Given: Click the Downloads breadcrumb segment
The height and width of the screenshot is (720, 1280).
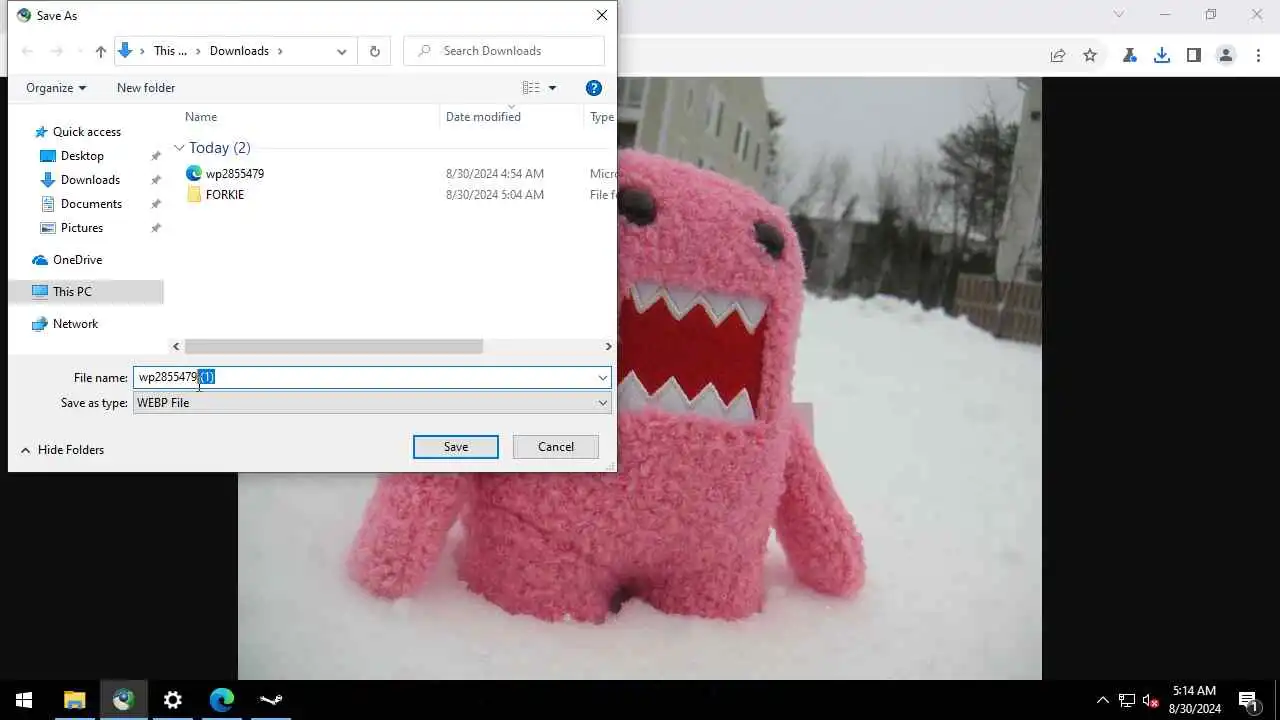Looking at the screenshot, I should 239,51.
